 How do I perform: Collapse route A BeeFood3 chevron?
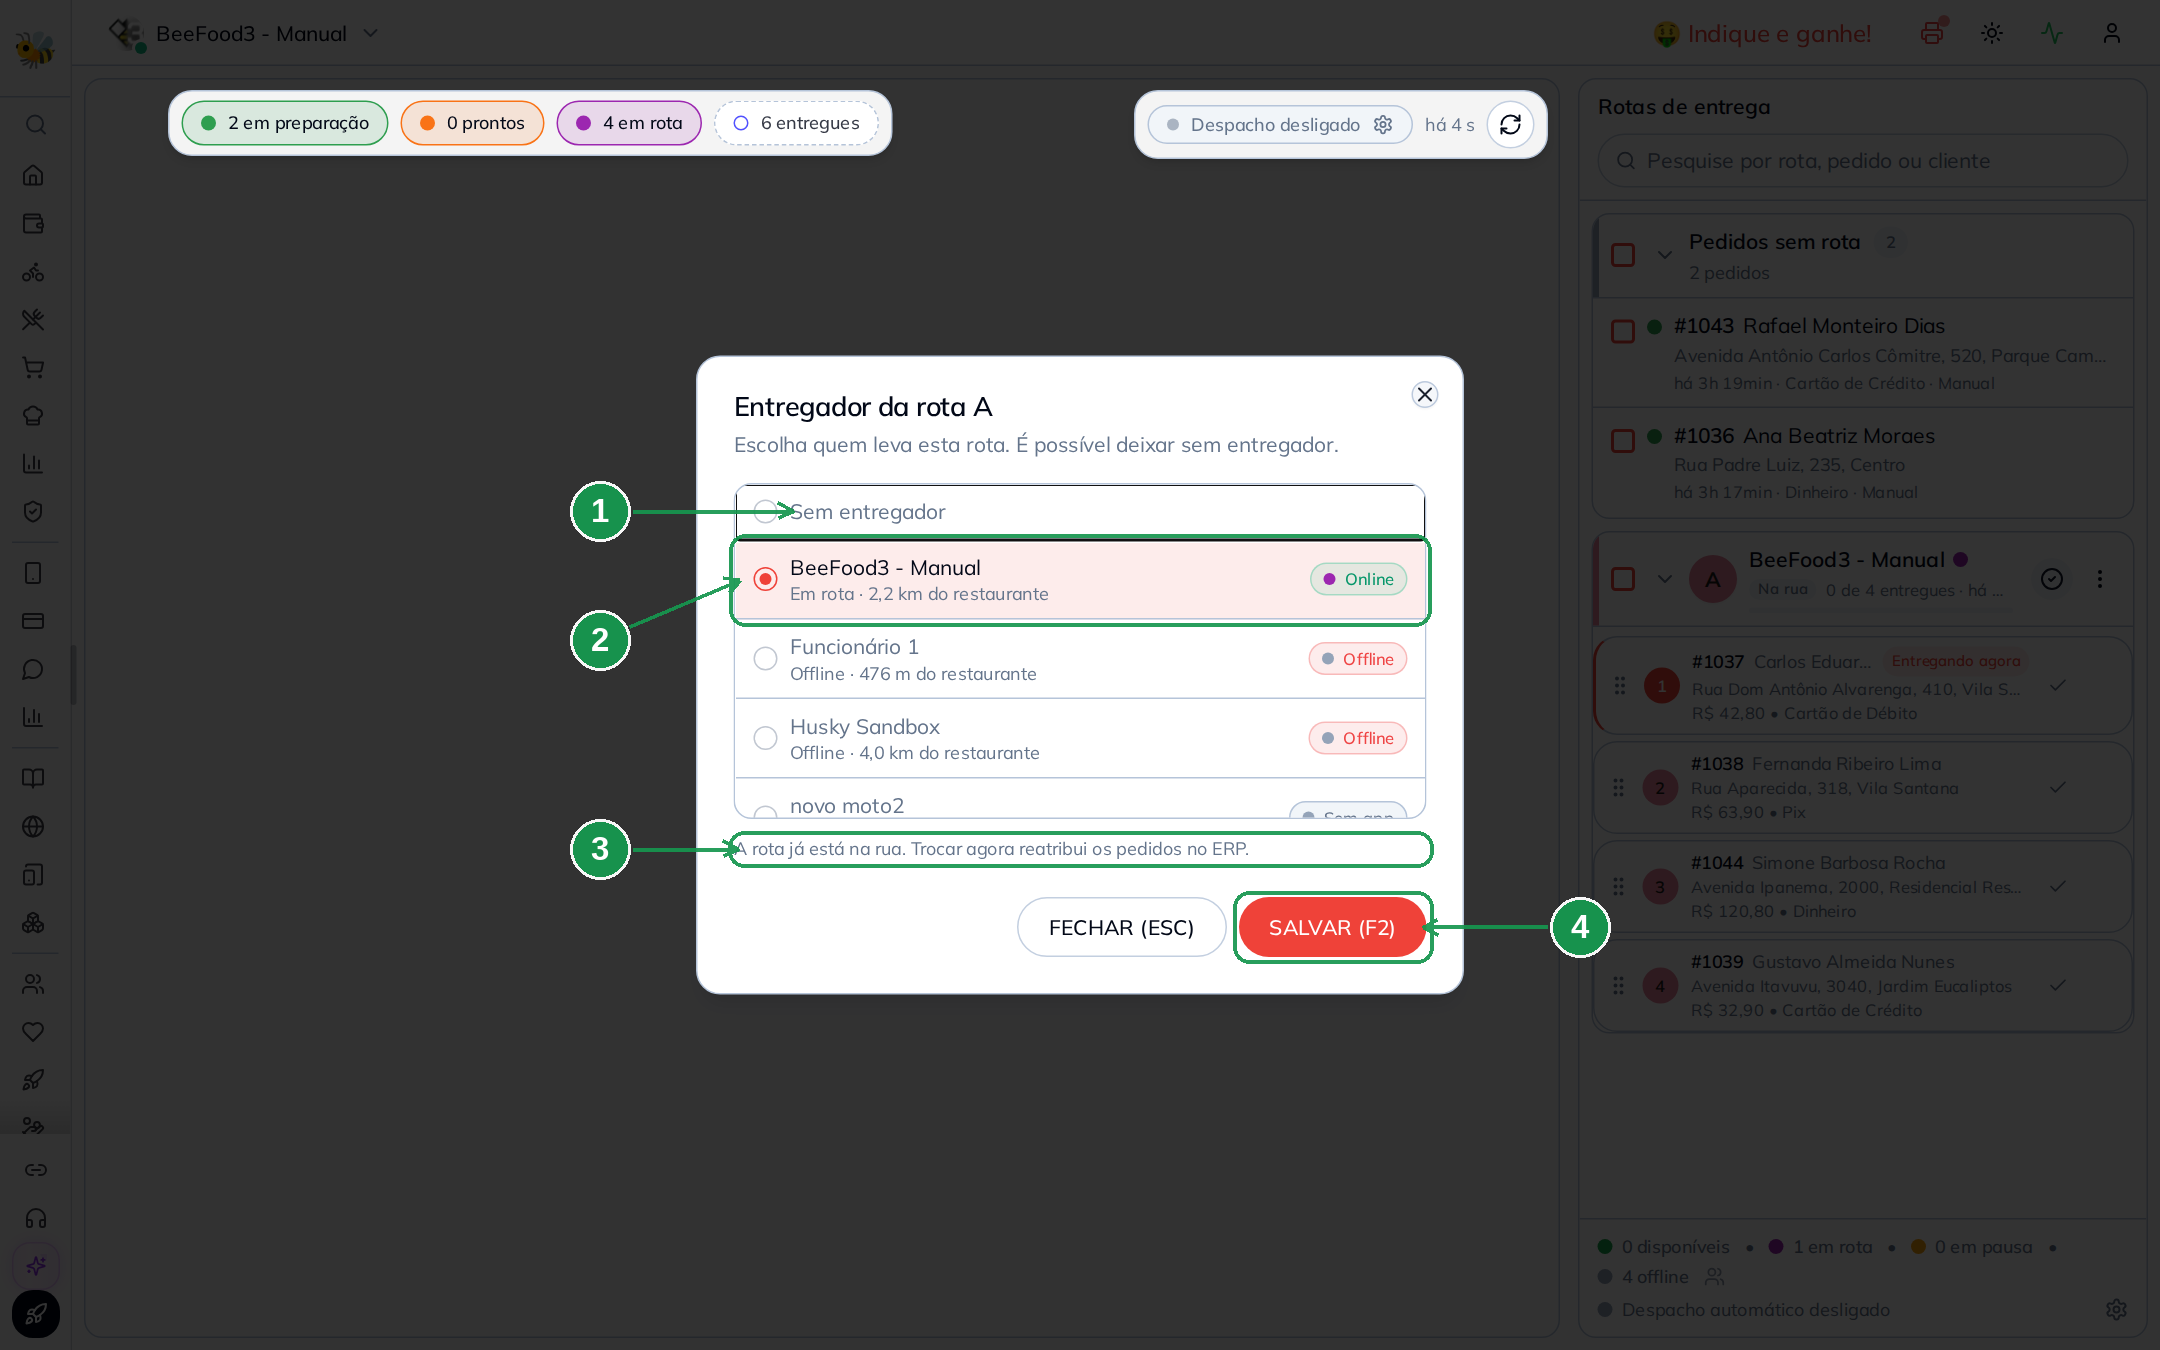(x=1665, y=579)
